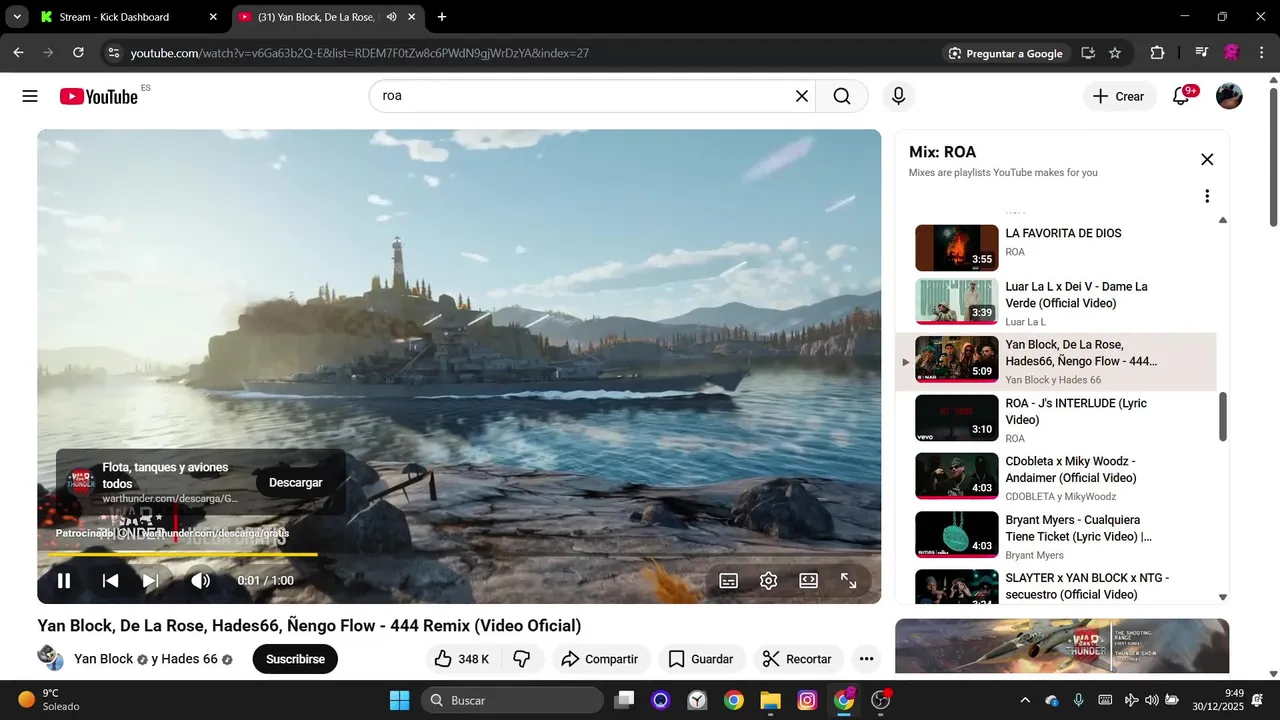
Task: Show hidden system tray icons
Action: 1024,700
